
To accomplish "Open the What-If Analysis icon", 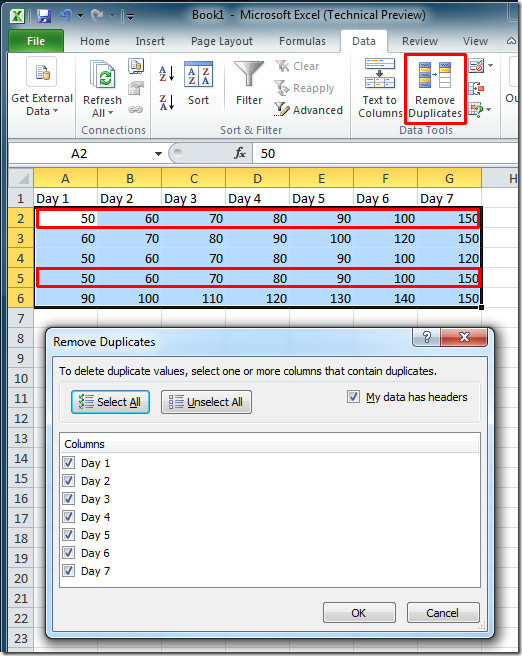I will (x=476, y=110).
